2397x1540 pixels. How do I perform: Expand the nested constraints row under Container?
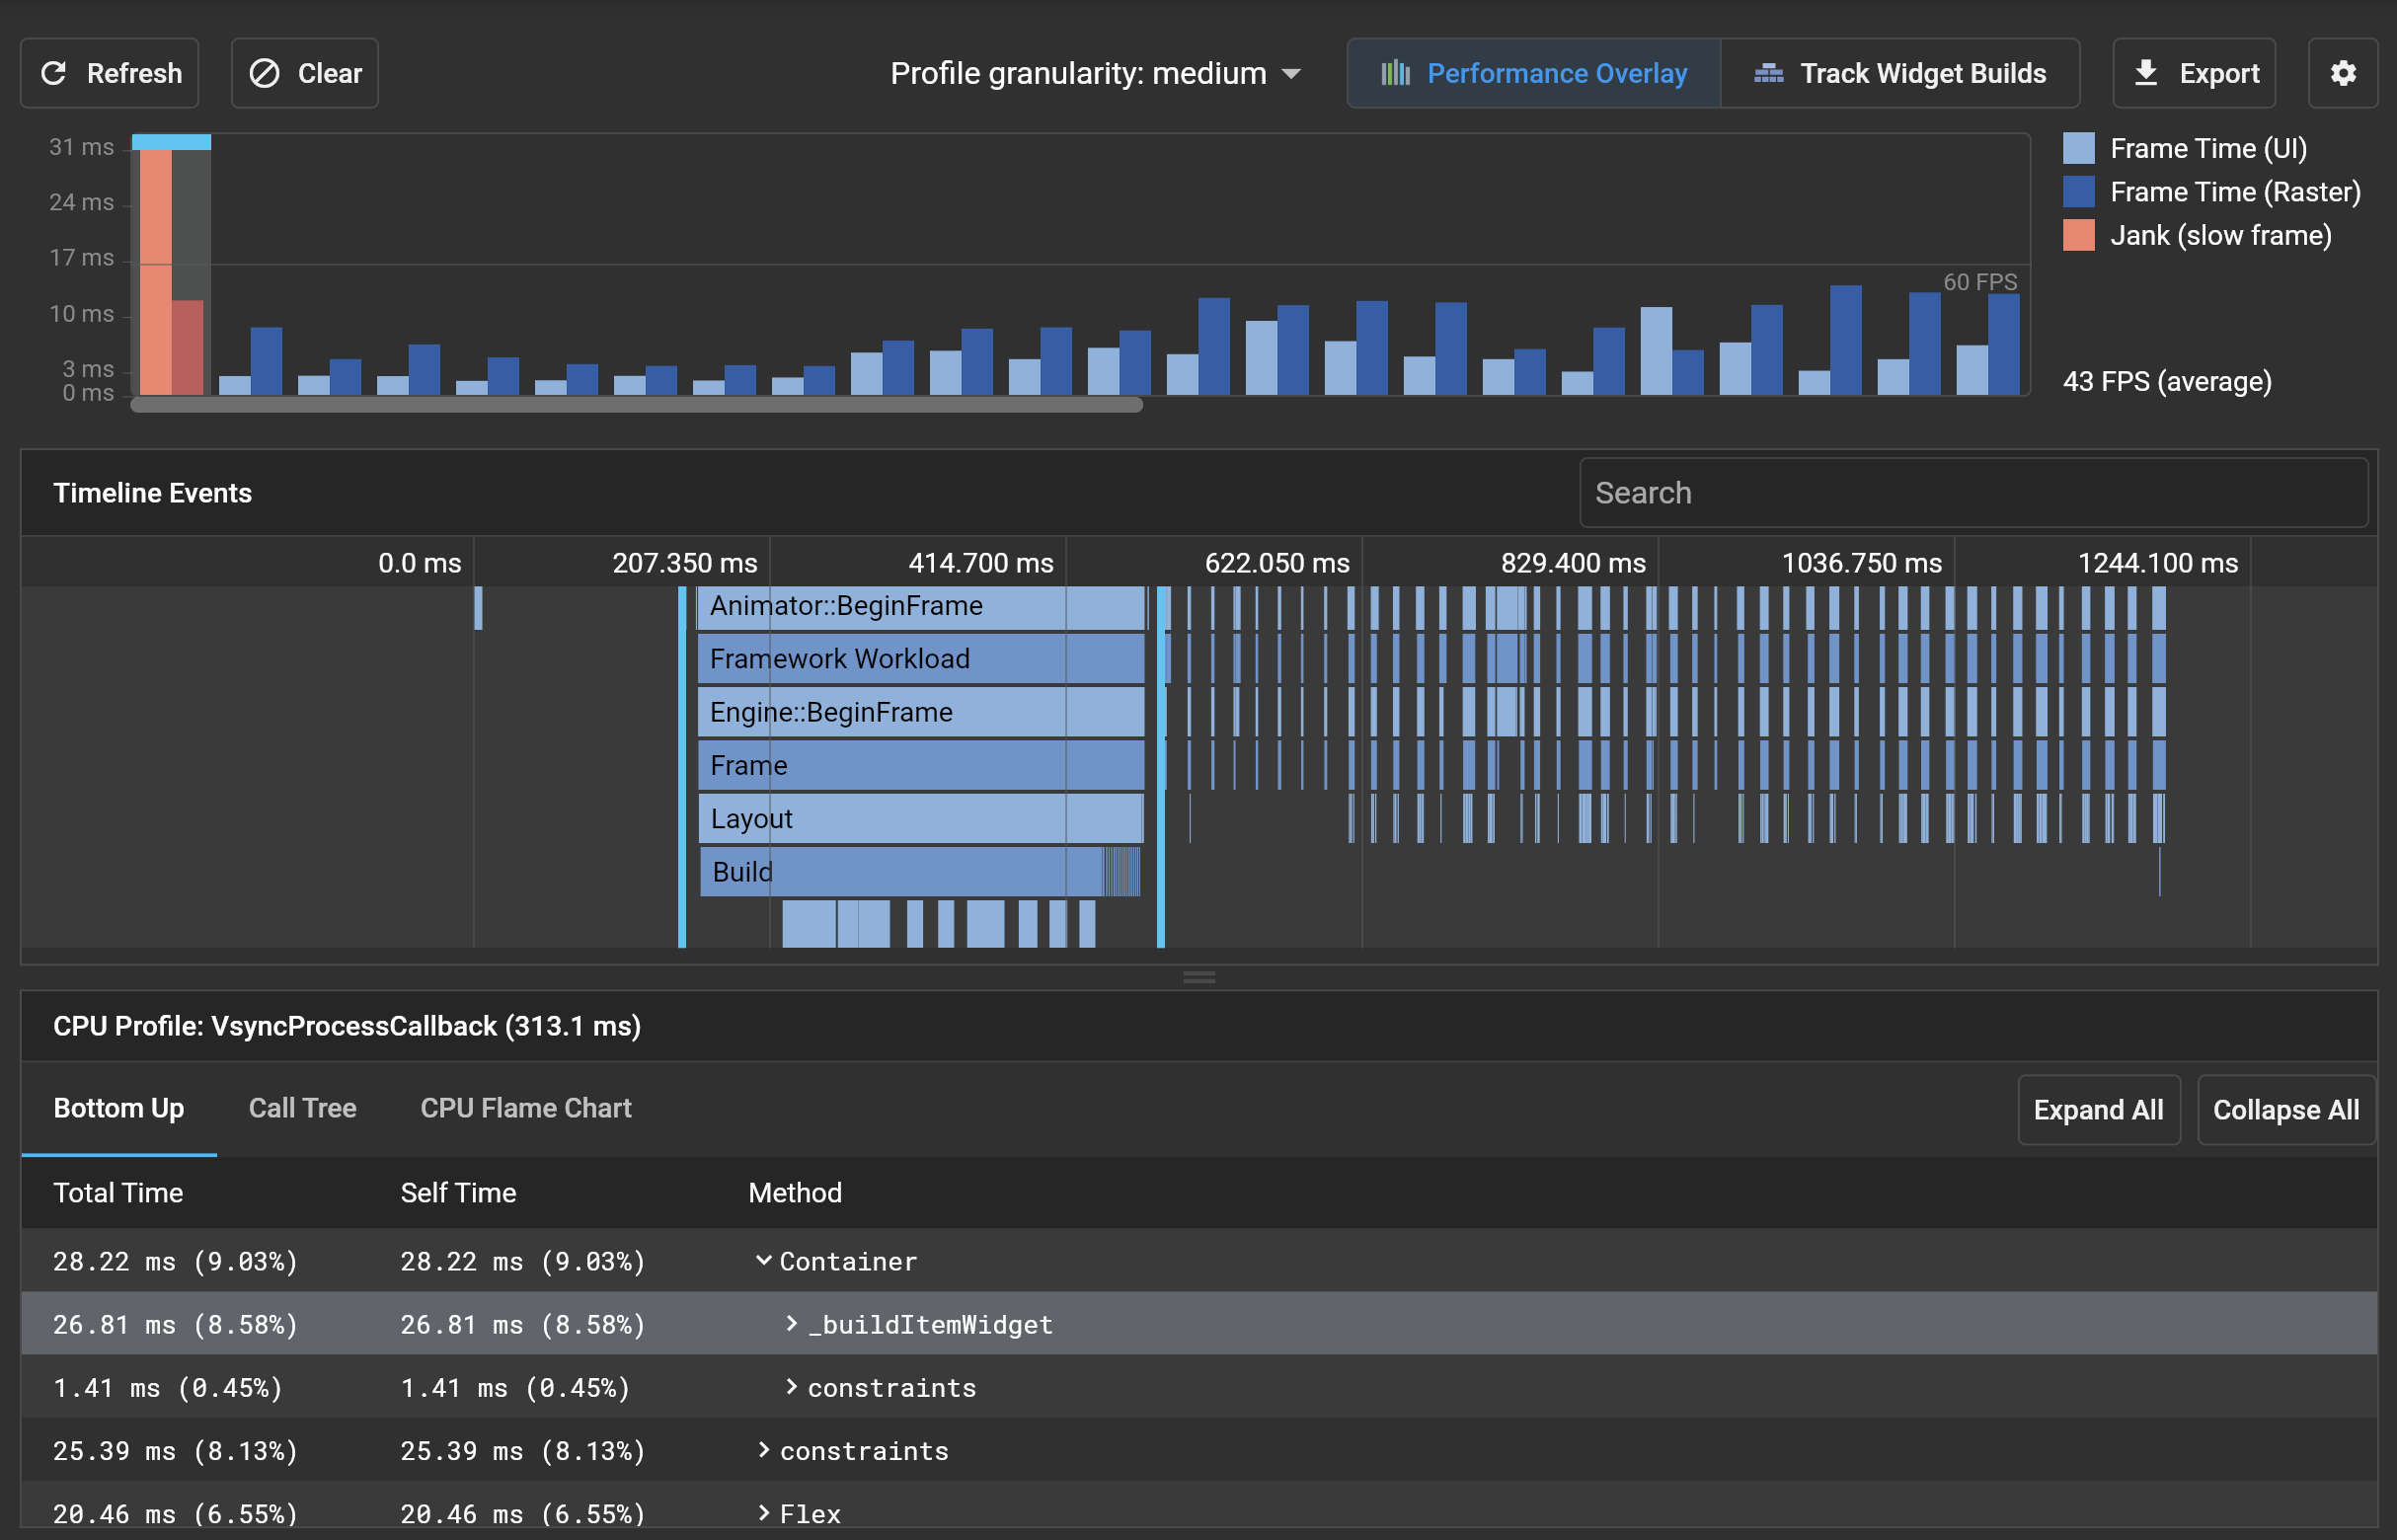click(791, 1386)
